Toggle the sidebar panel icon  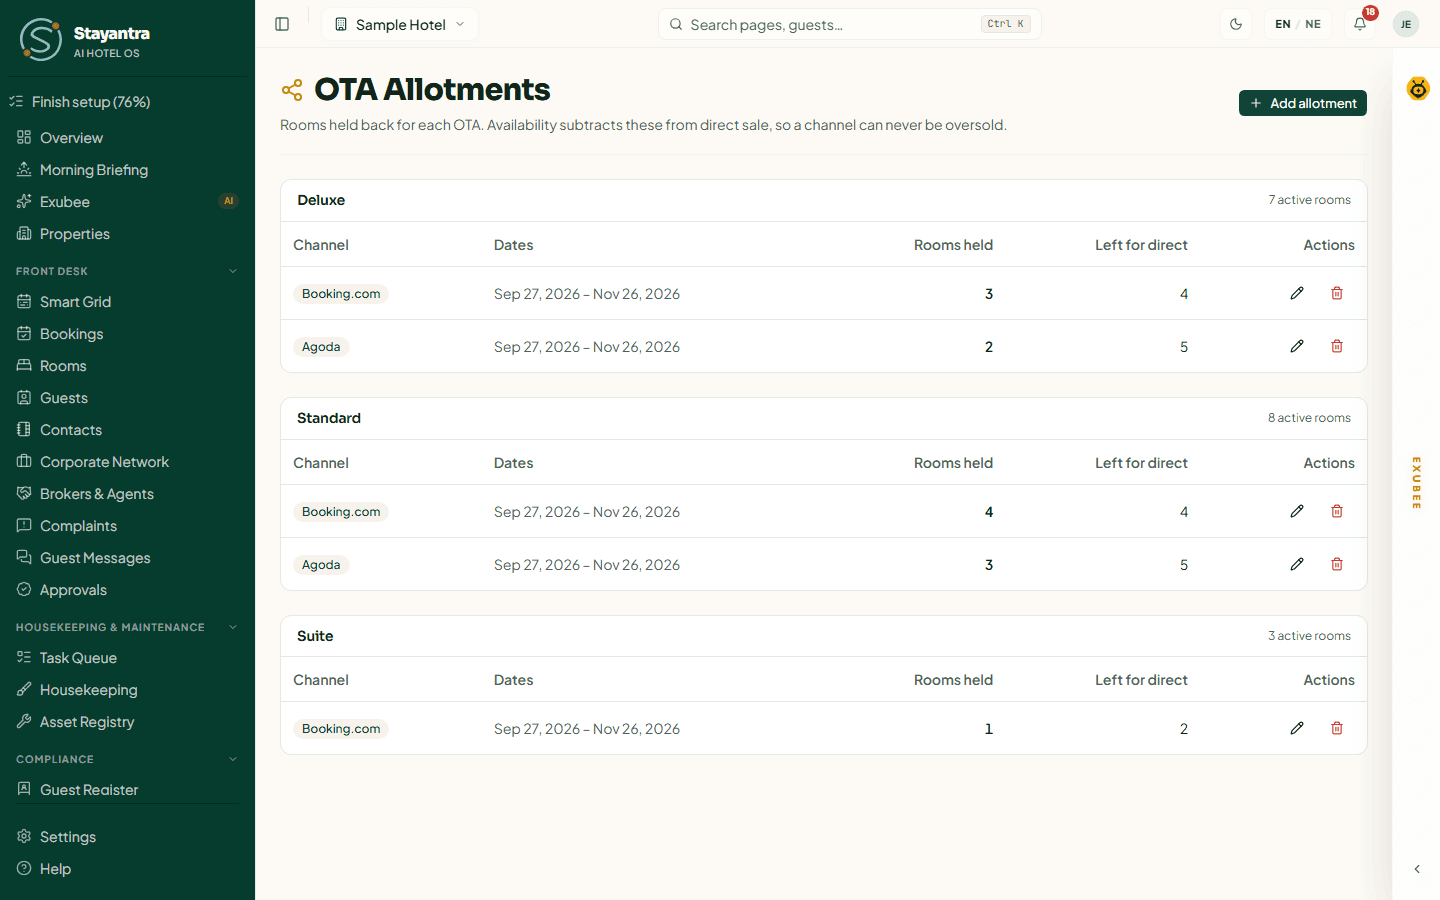pyautogui.click(x=282, y=24)
